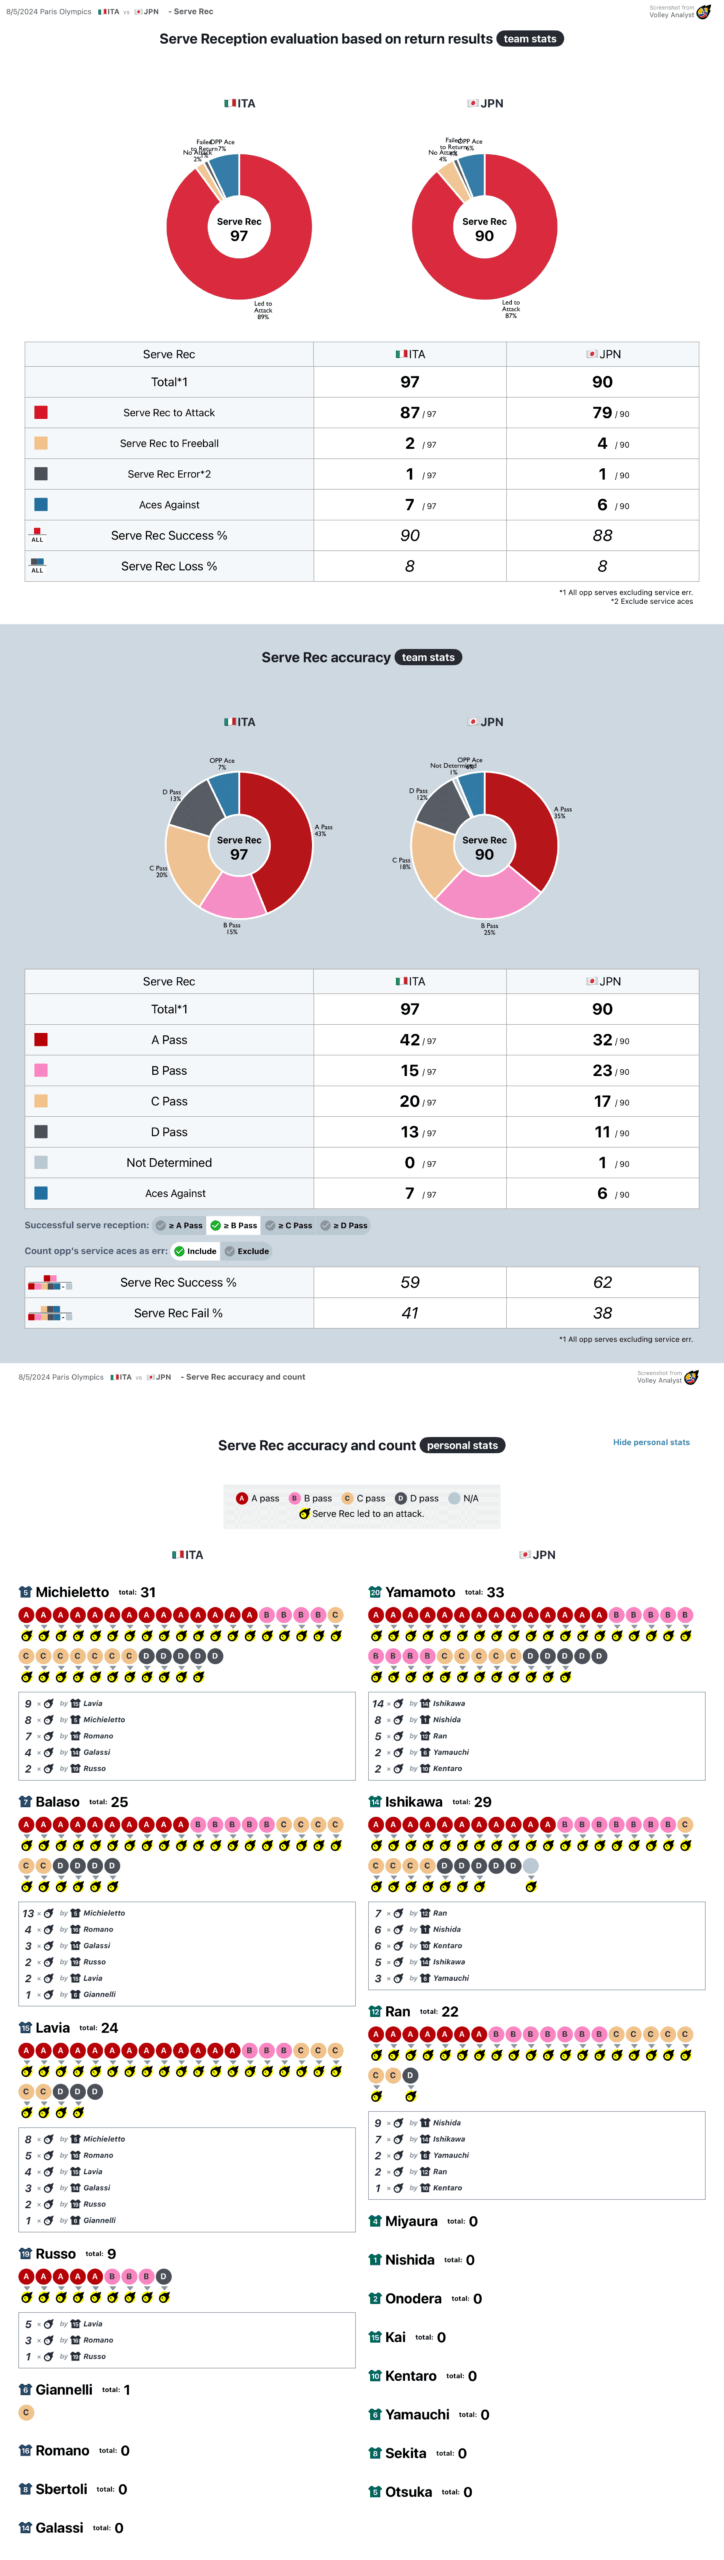
Task: Click the A Pass red color swatch
Action: point(41,1040)
